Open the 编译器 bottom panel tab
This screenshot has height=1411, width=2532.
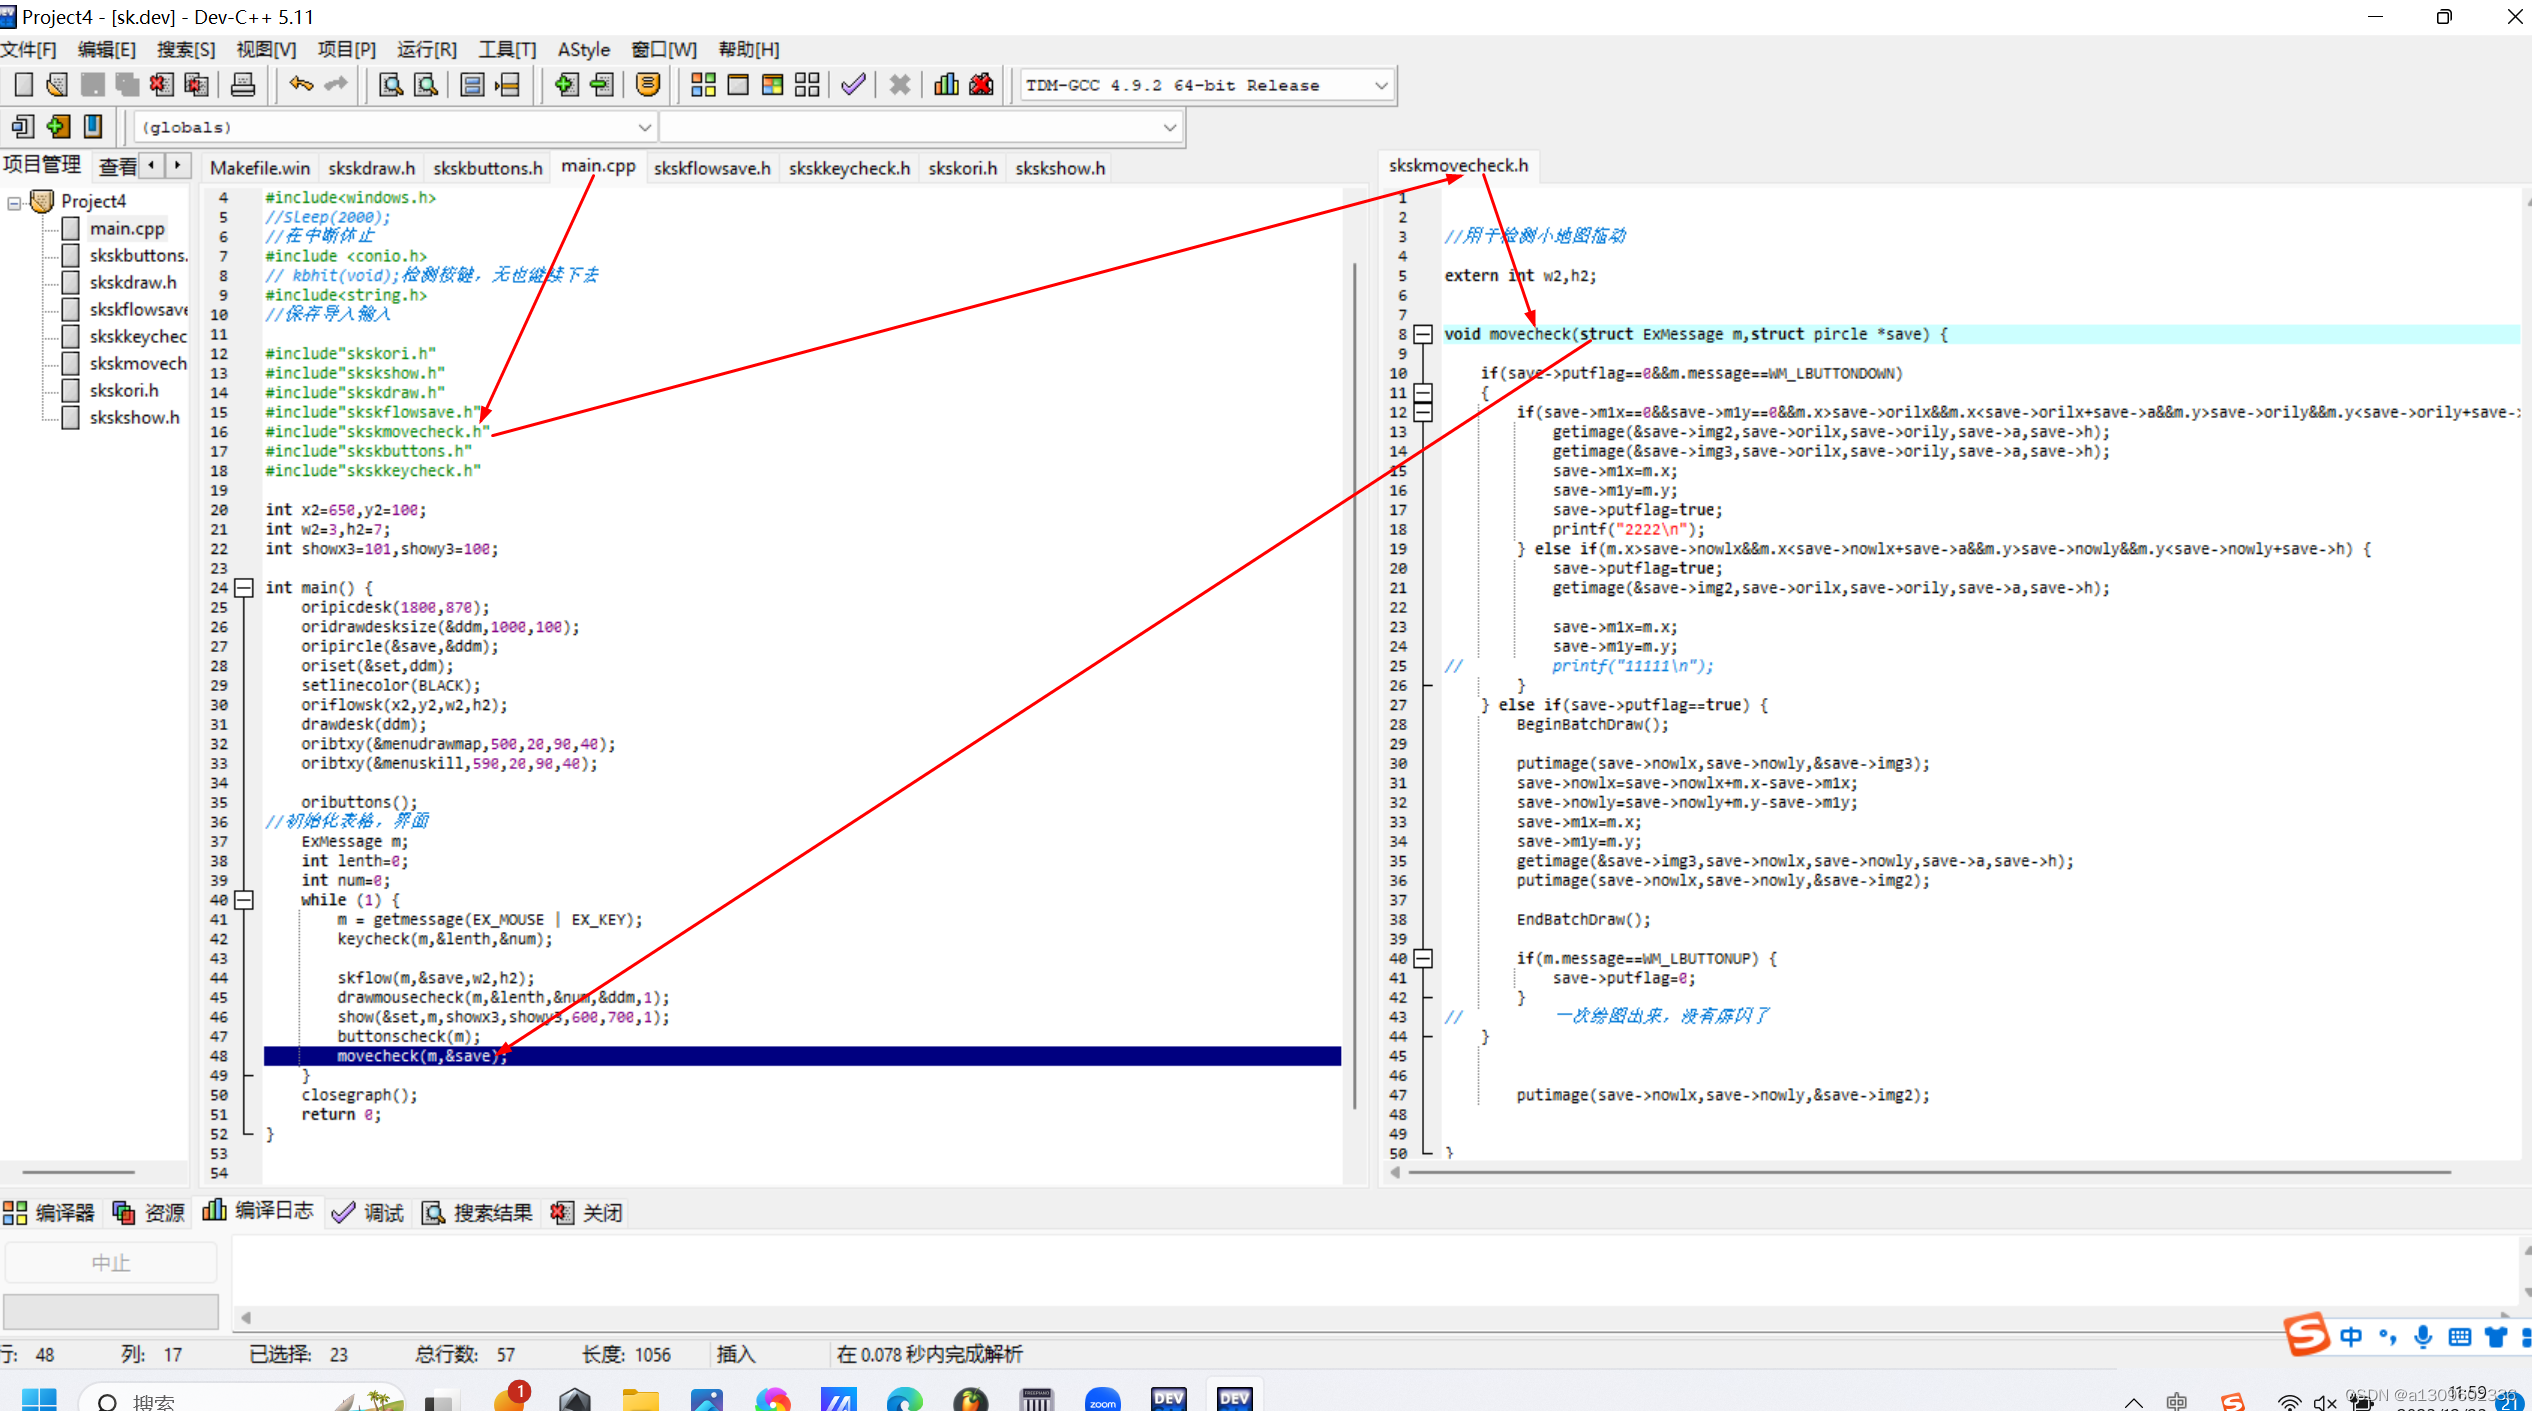point(49,1213)
